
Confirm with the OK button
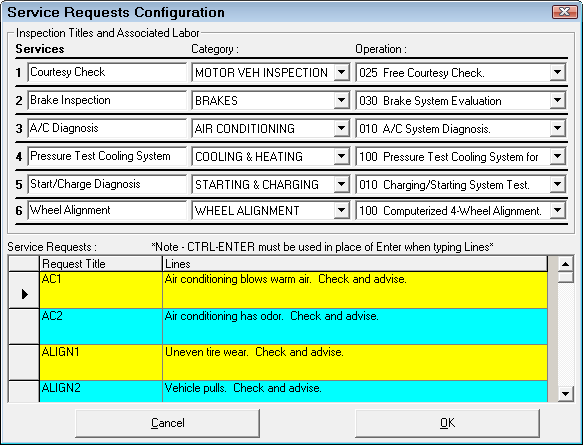(447, 423)
